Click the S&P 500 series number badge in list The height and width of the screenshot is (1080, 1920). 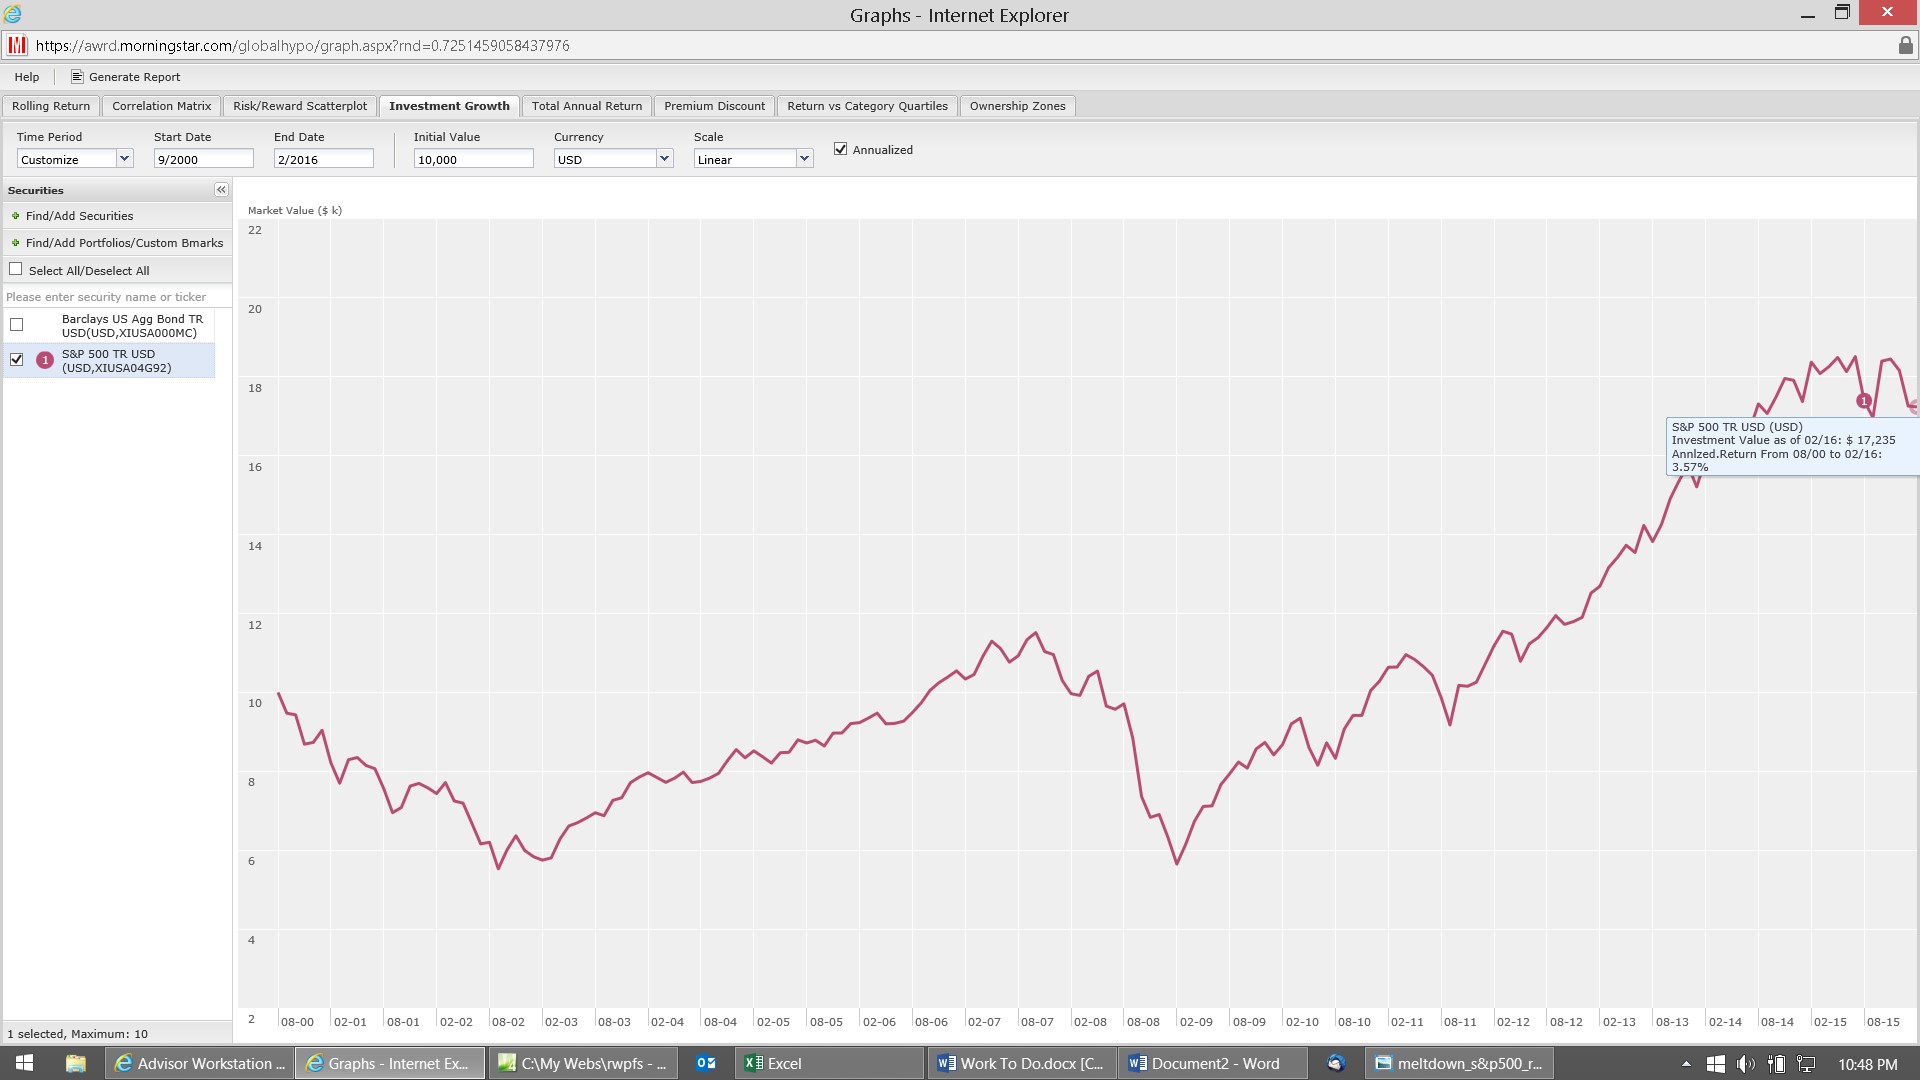[x=45, y=360]
